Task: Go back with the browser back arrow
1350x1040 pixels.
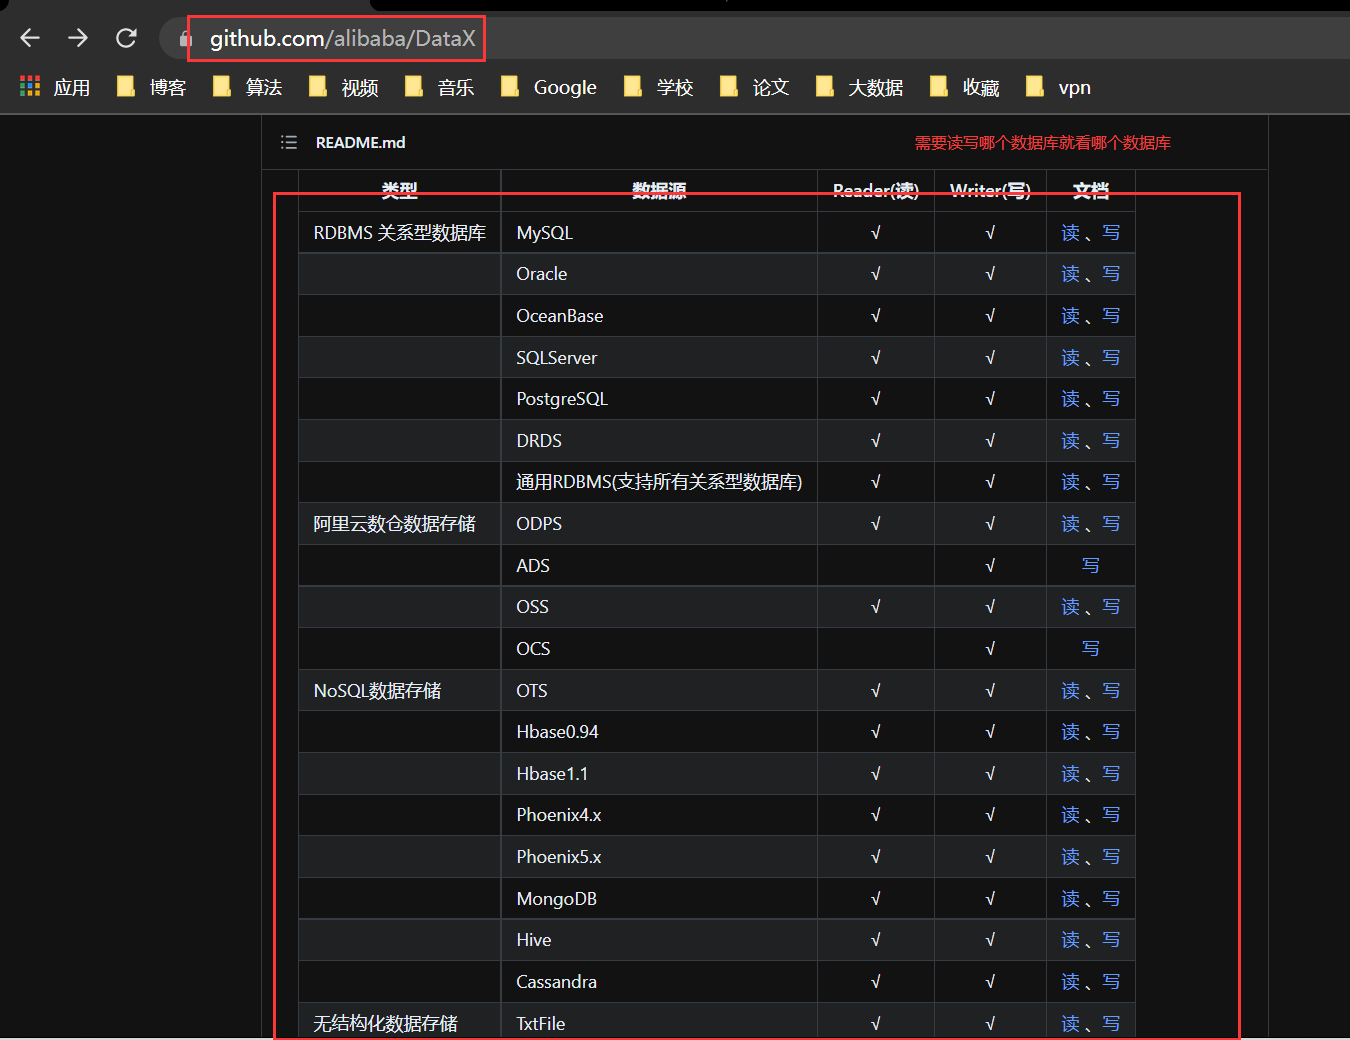Action: (30, 38)
